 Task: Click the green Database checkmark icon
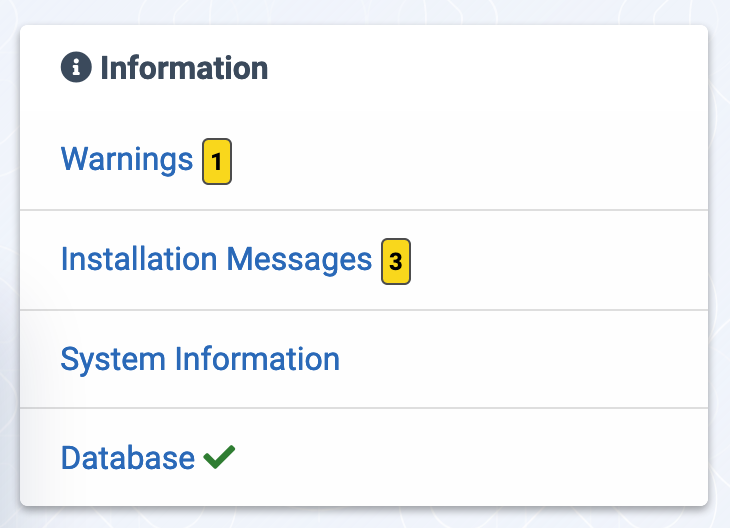[219, 457]
